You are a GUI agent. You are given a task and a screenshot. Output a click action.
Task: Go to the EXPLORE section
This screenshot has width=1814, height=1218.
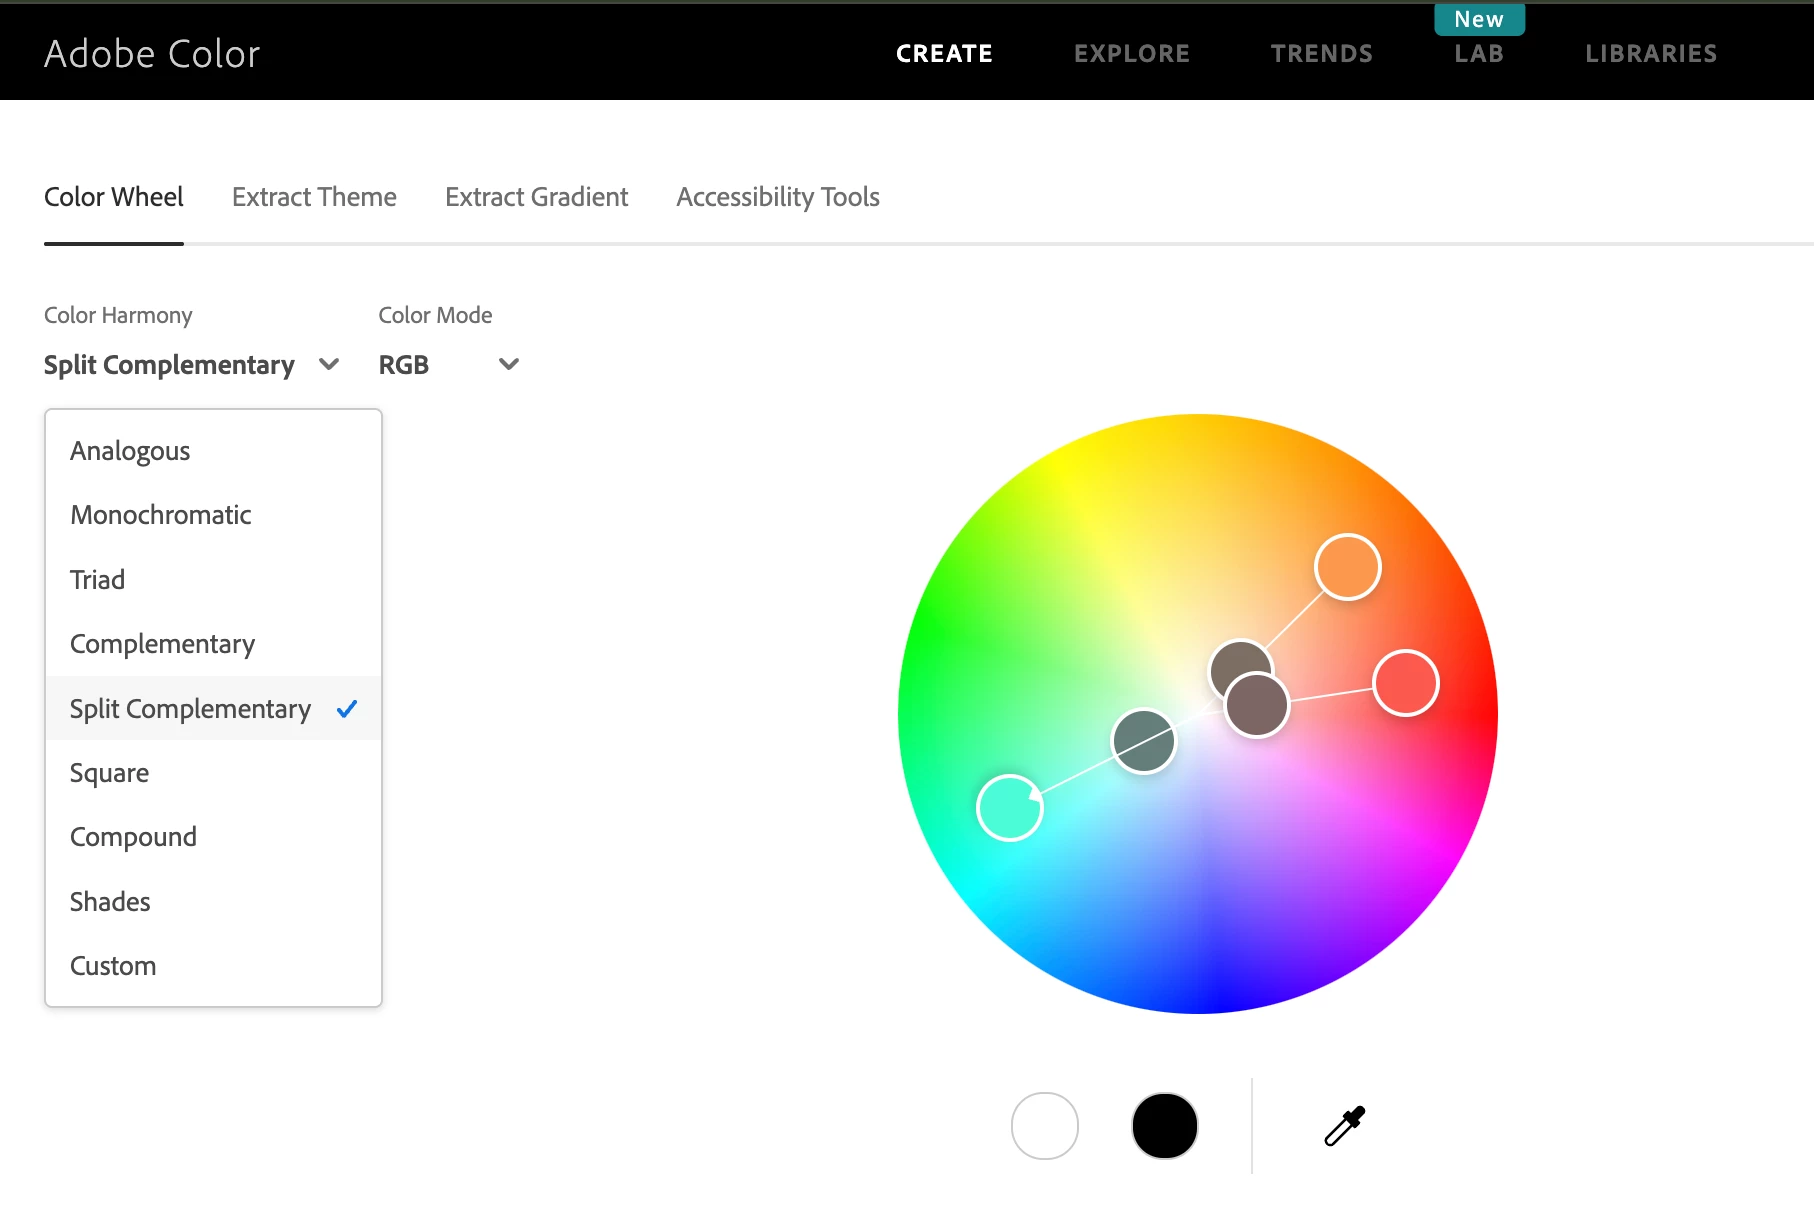click(1132, 54)
